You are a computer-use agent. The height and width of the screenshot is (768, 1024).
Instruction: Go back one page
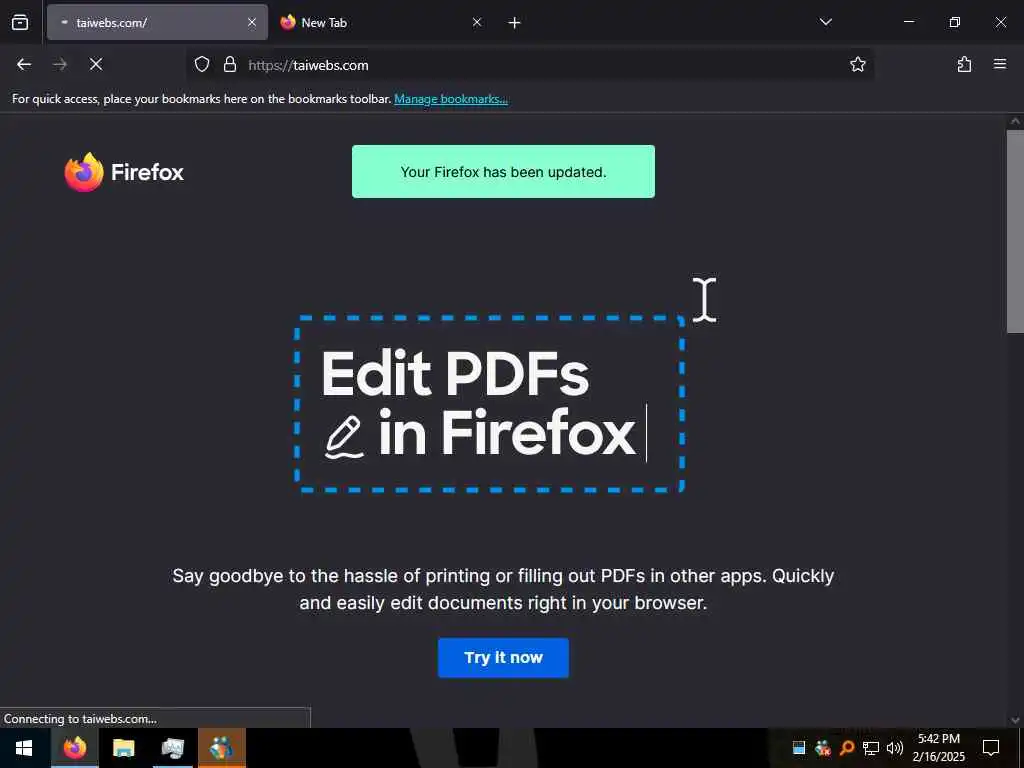pyautogui.click(x=24, y=64)
